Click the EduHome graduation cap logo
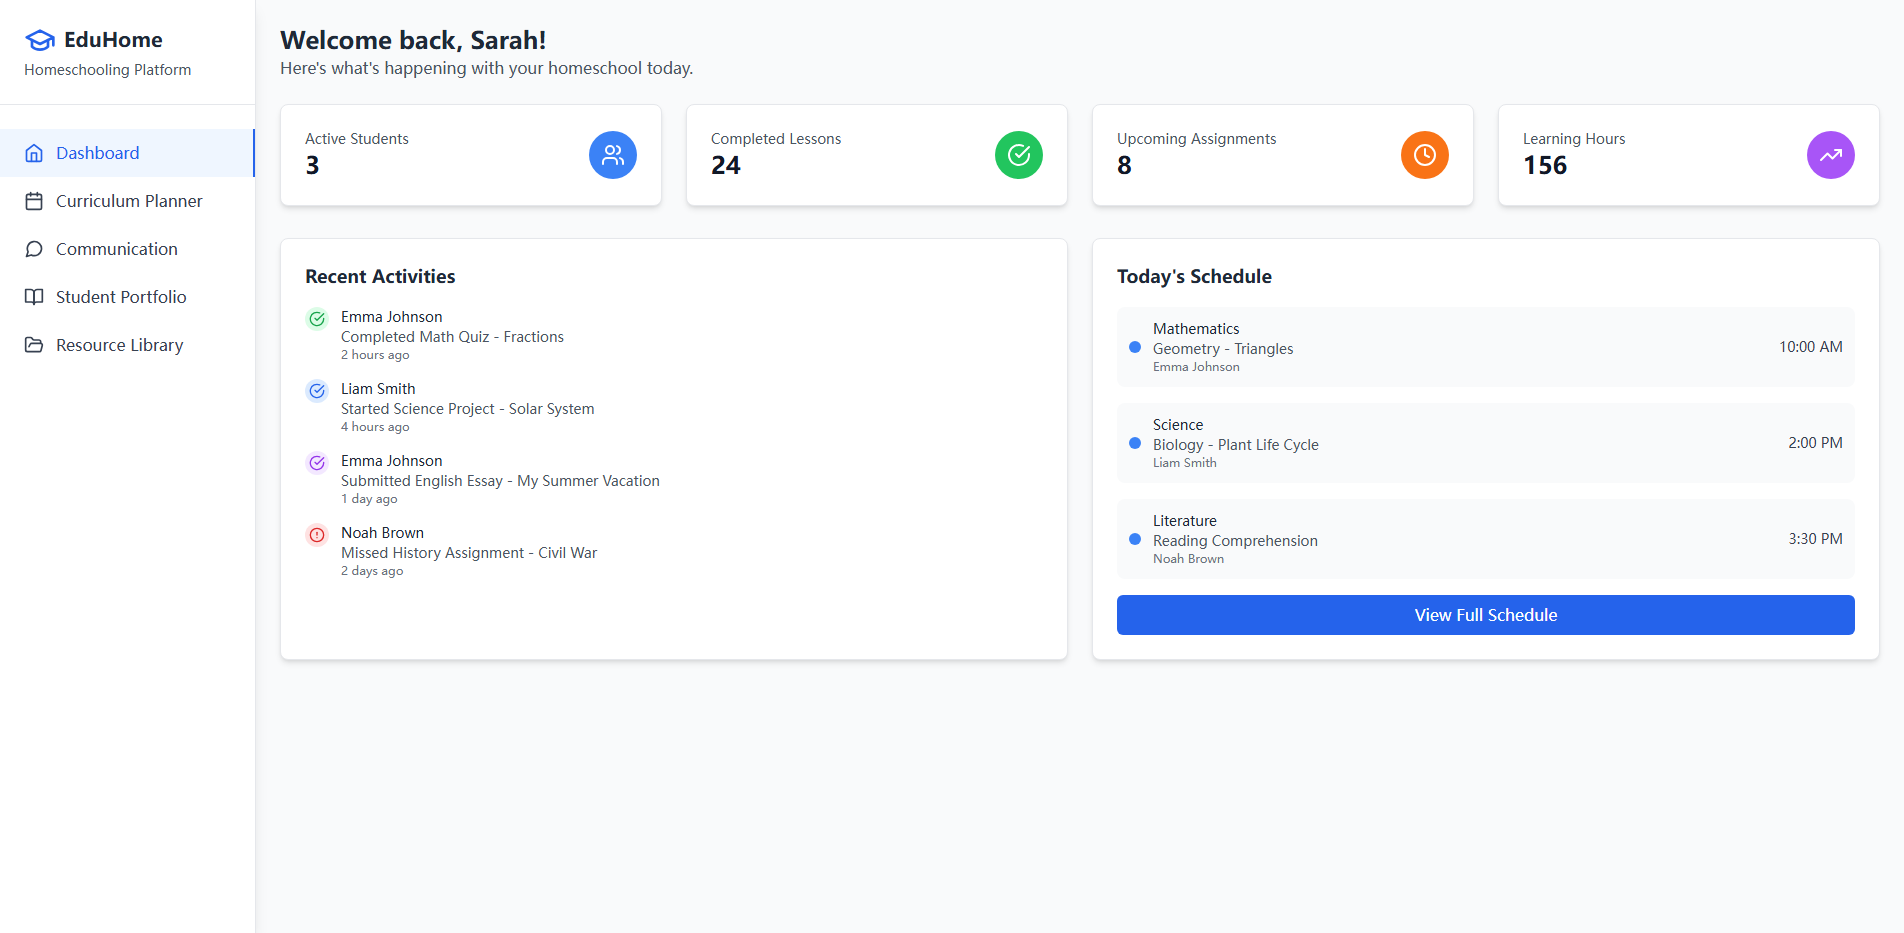Viewport: 1904px width, 933px height. point(40,40)
